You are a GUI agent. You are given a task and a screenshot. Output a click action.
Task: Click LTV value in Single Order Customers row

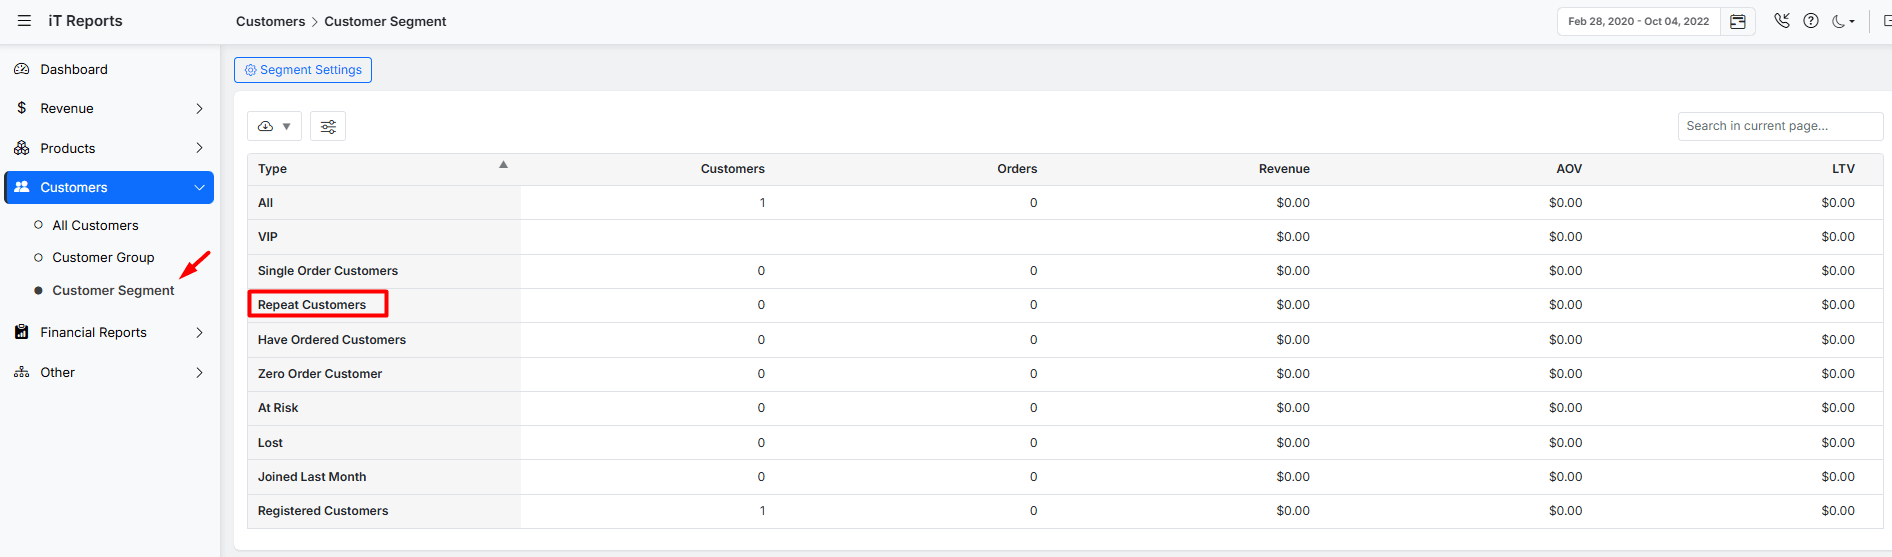(1838, 271)
